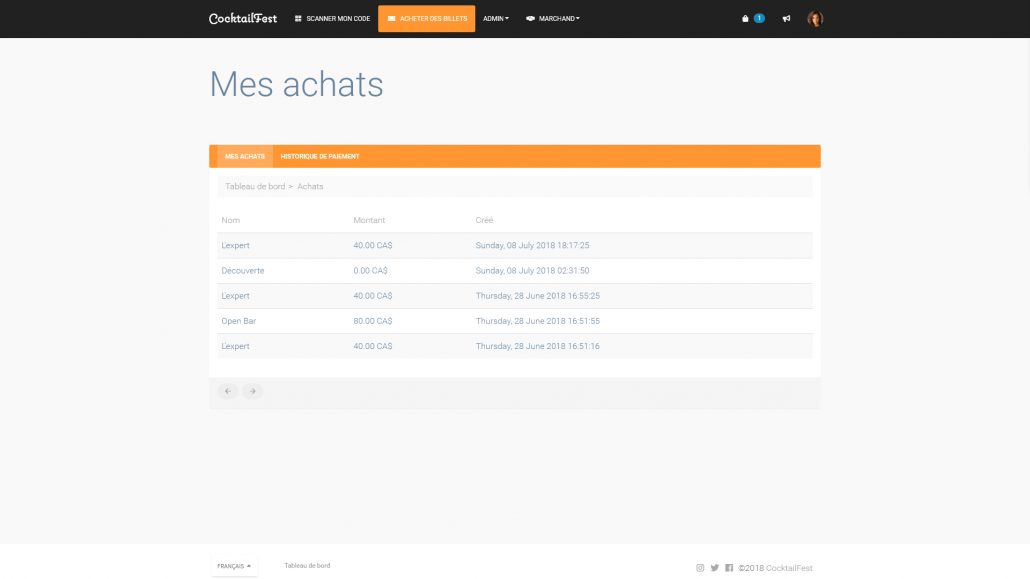Open the user avatar profile menu

pos(815,18)
